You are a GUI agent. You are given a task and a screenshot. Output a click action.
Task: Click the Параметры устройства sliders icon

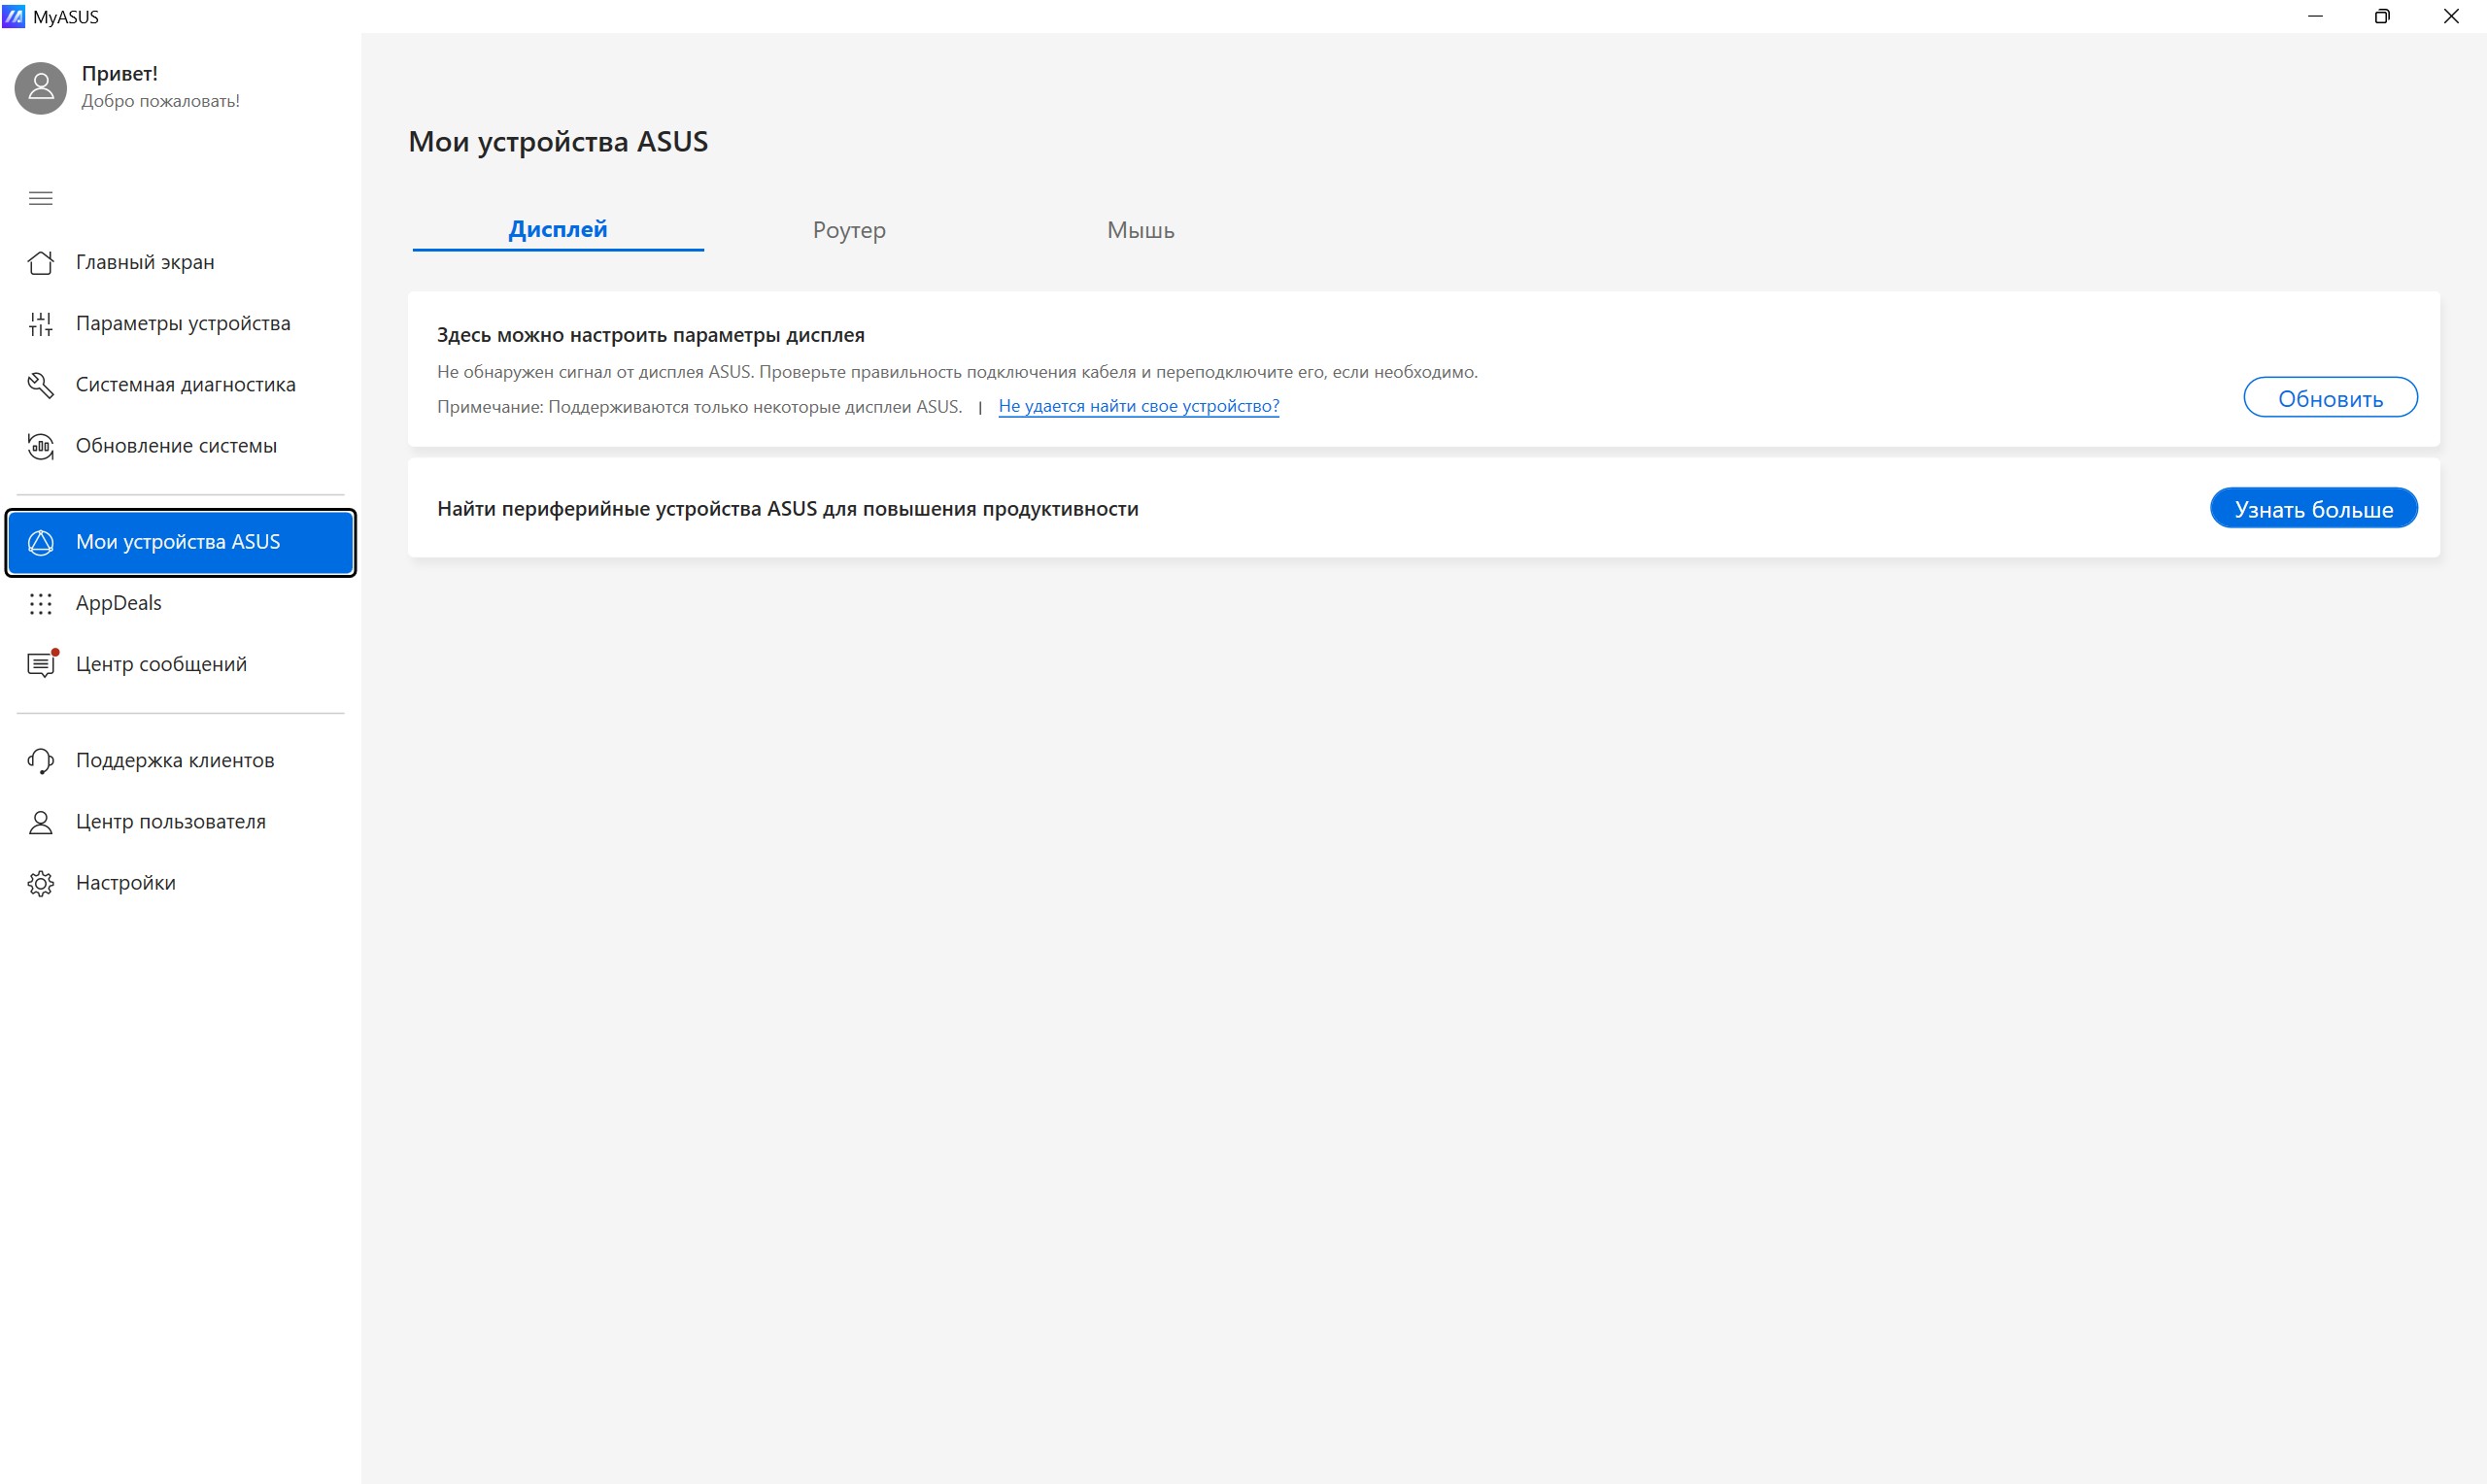[x=41, y=324]
